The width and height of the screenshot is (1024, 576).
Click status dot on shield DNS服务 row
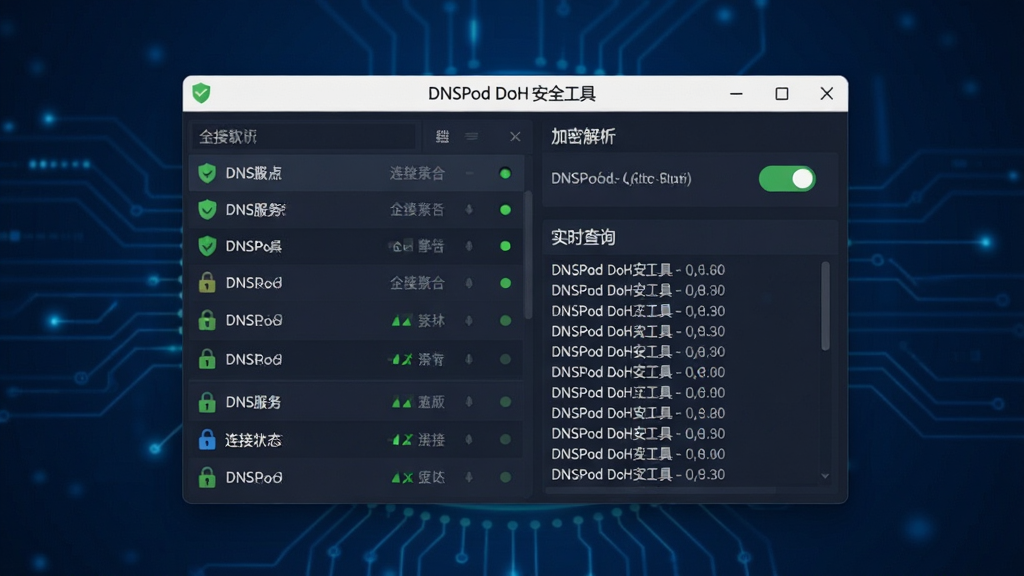505,210
